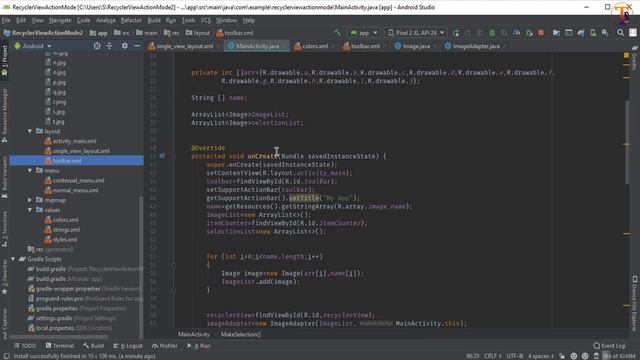Click the Profile app gauge icon
The image size is (640, 360).
point(516,33)
